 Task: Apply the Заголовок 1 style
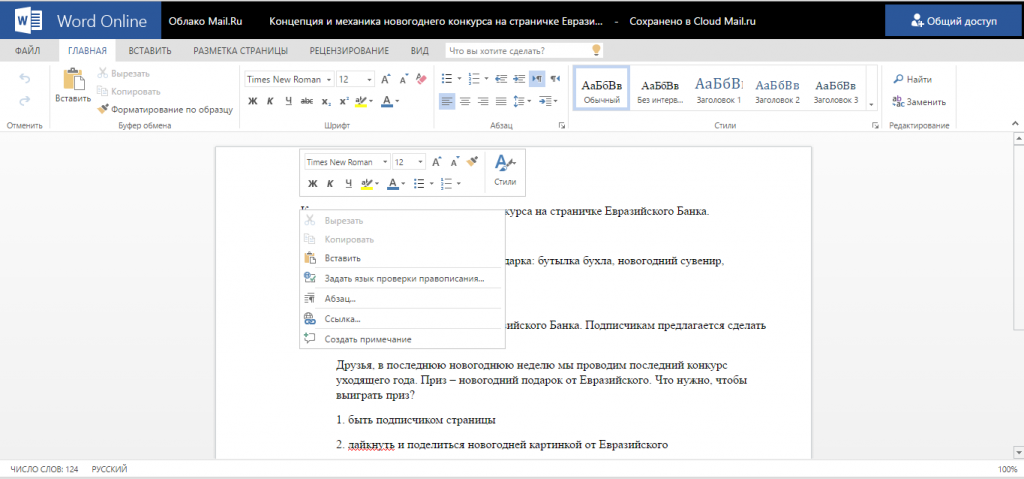pos(718,88)
